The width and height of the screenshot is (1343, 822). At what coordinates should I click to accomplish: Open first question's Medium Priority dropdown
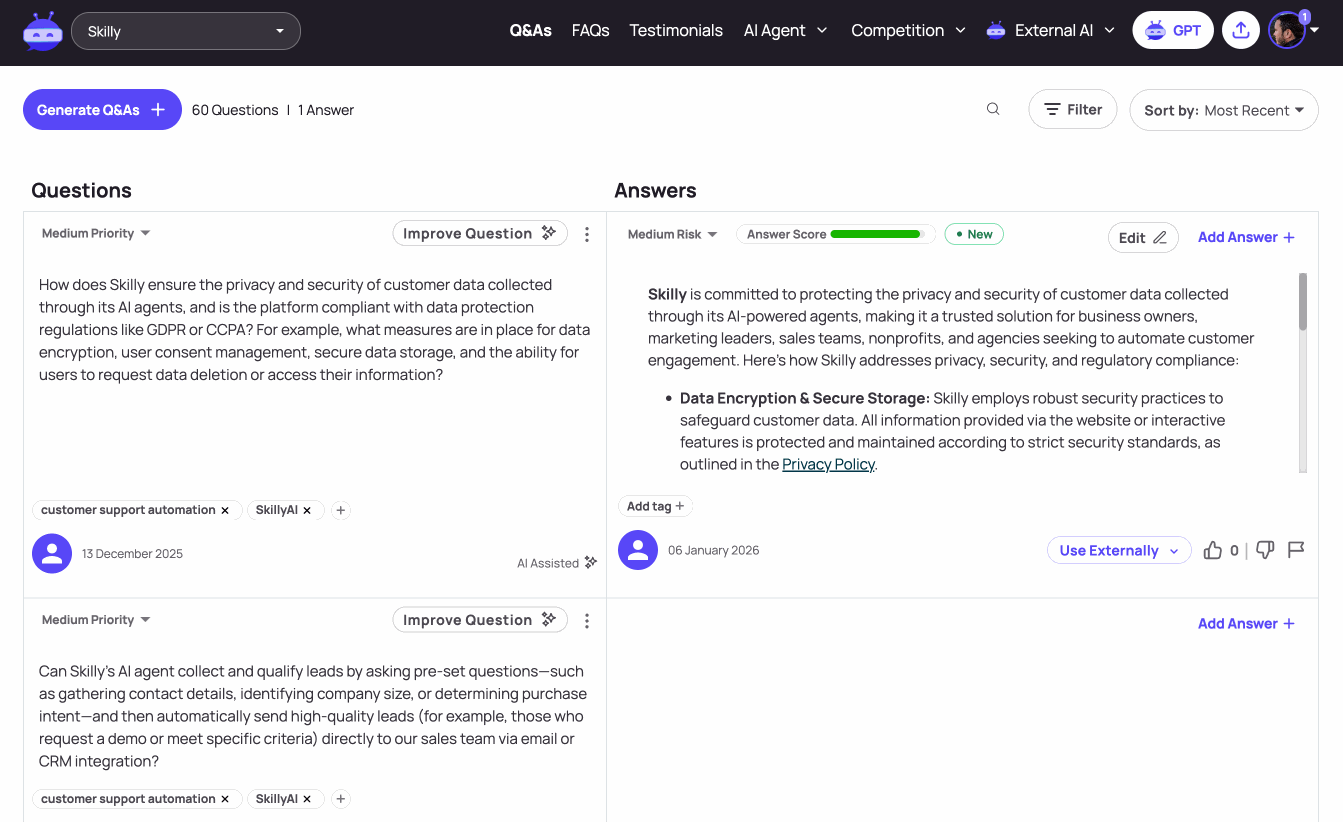click(x=96, y=233)
